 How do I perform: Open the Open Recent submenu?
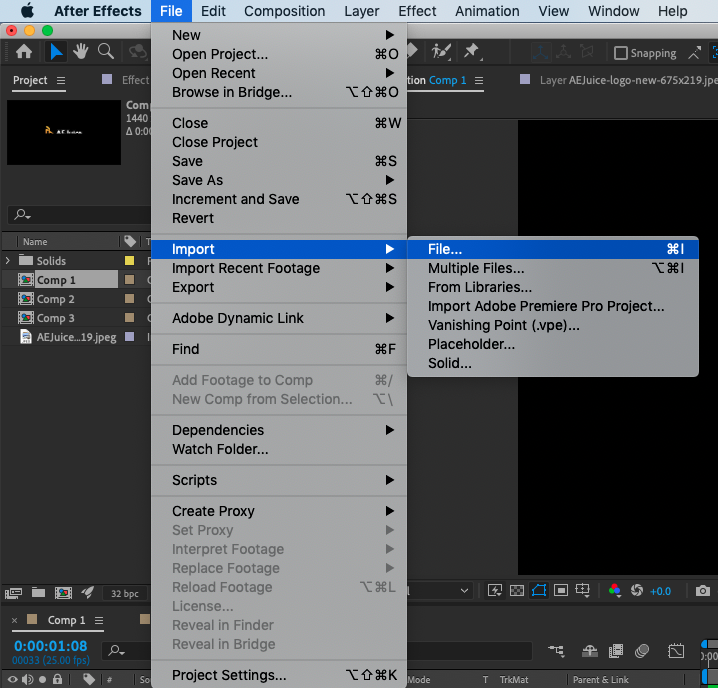[x=279, y=73]
